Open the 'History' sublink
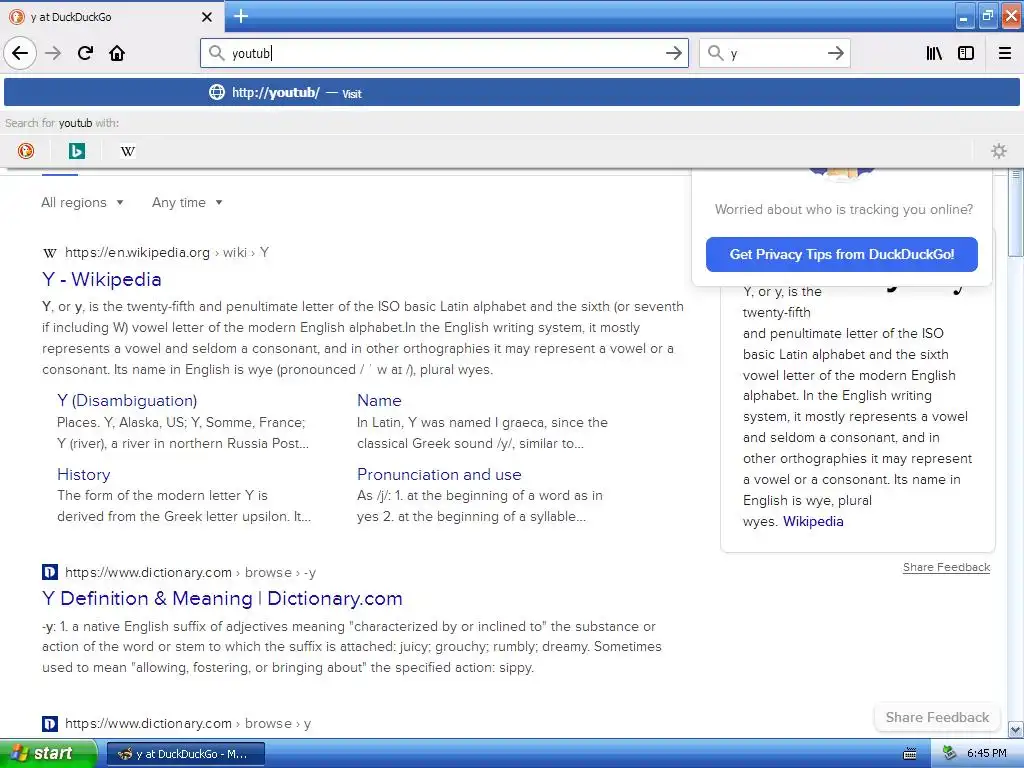 click(x=84, y=475)
